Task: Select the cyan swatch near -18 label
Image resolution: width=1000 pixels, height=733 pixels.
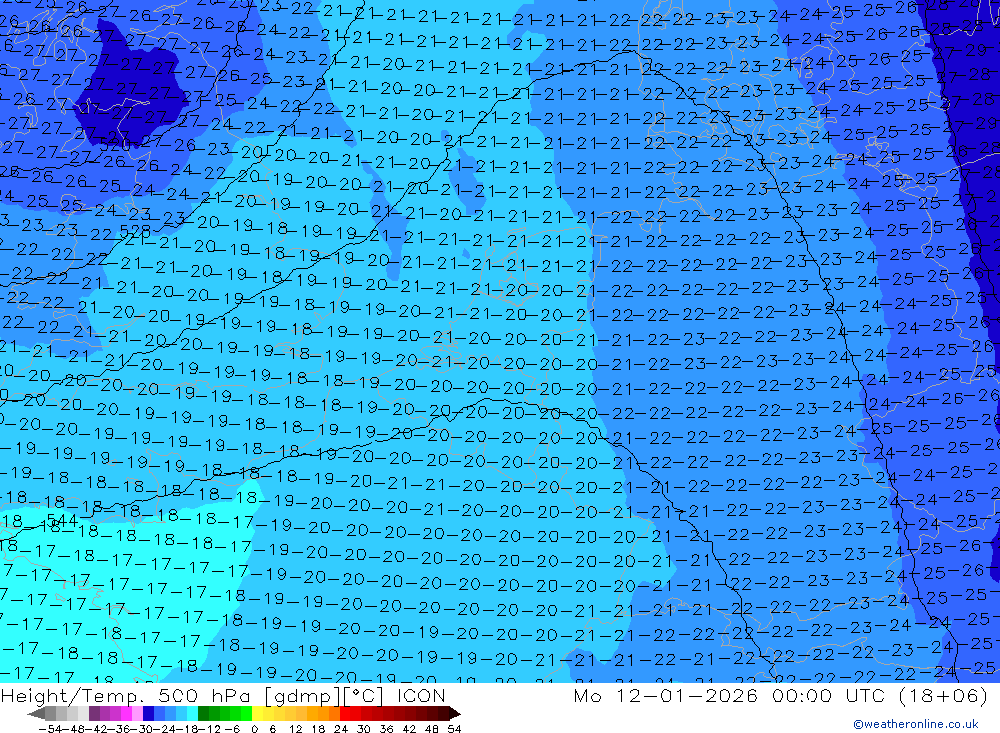Action: (x=193, y=713)
